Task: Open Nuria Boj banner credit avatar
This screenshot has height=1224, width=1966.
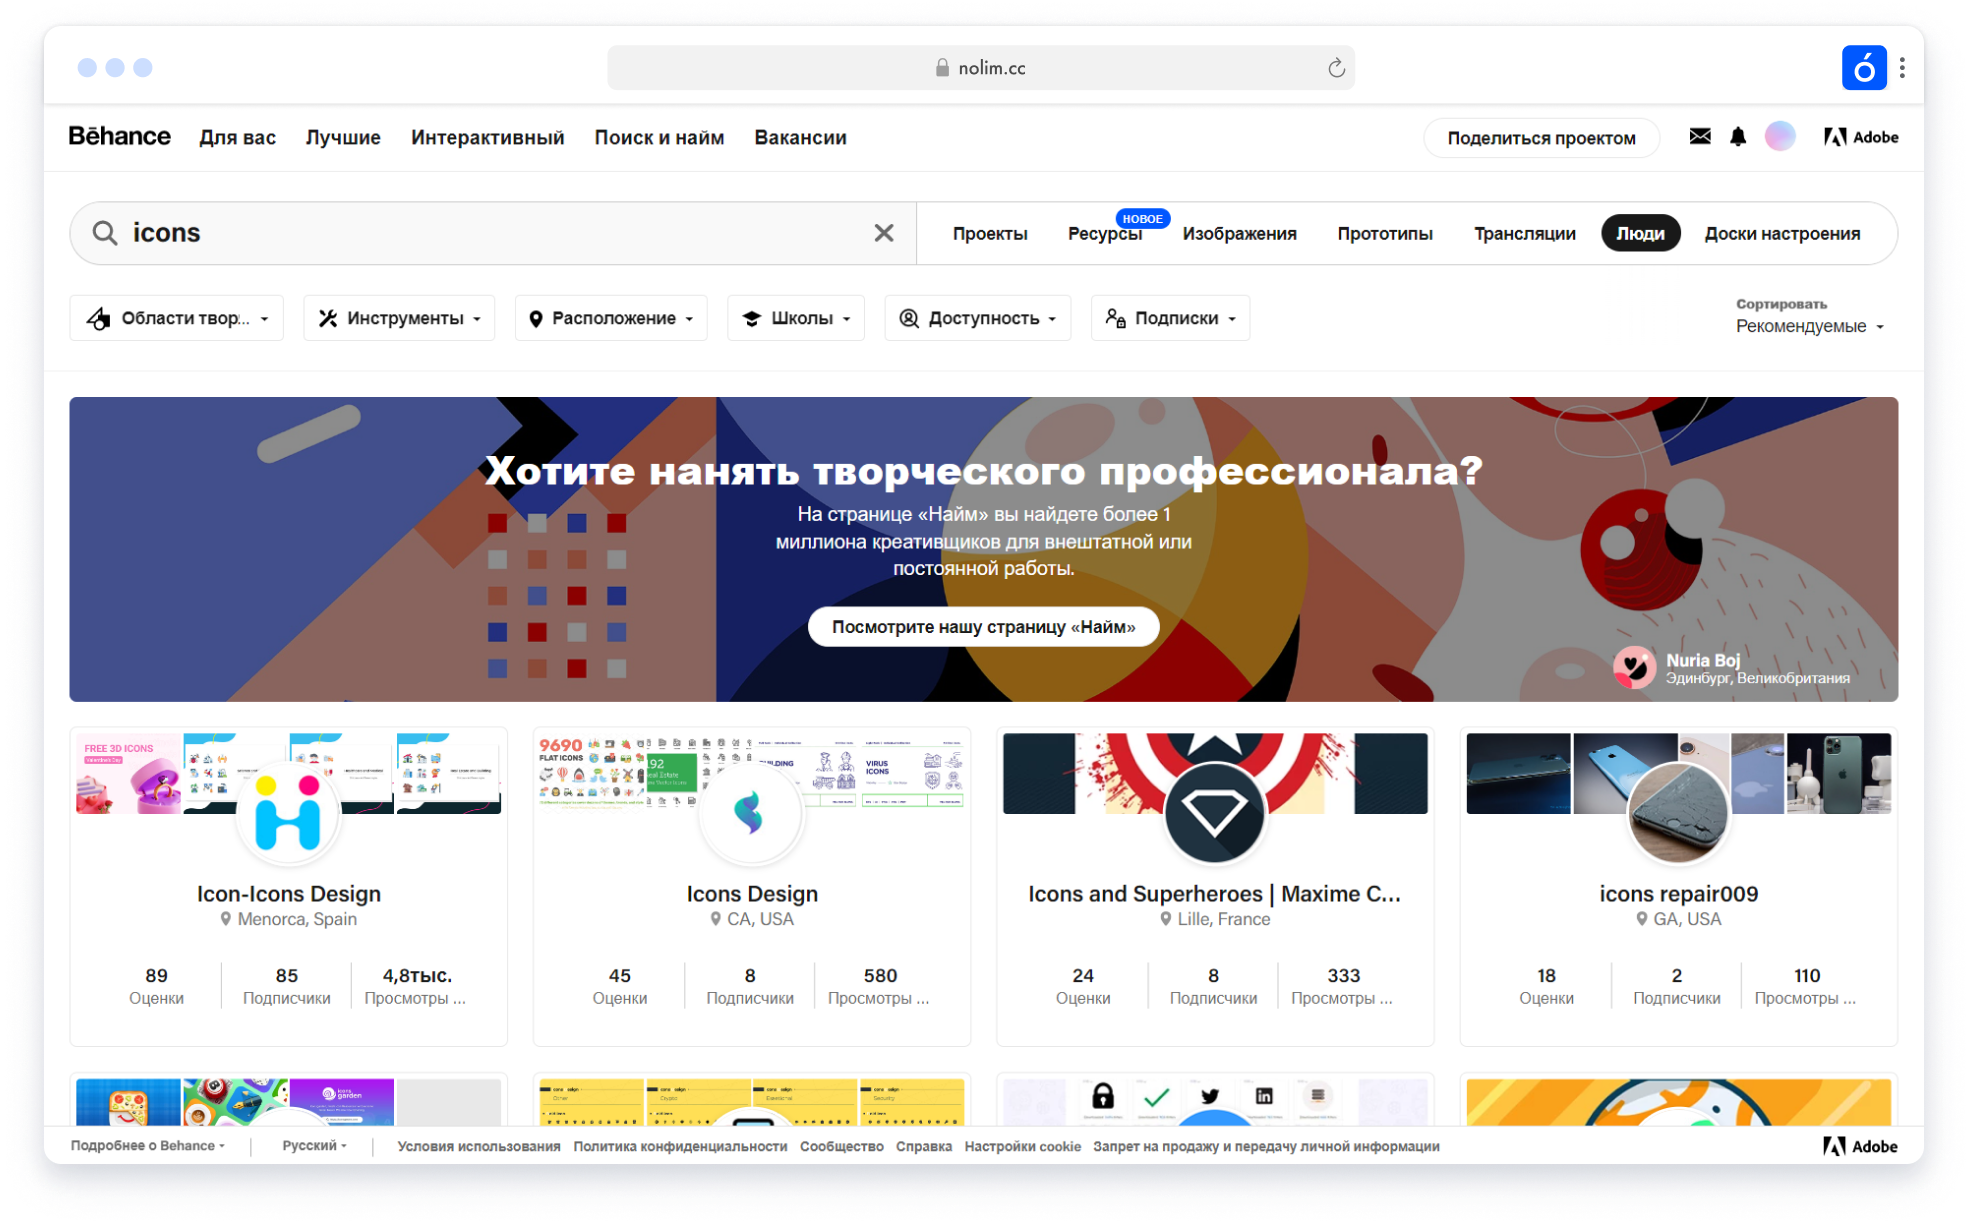Action: click(x=1635, y=667)
